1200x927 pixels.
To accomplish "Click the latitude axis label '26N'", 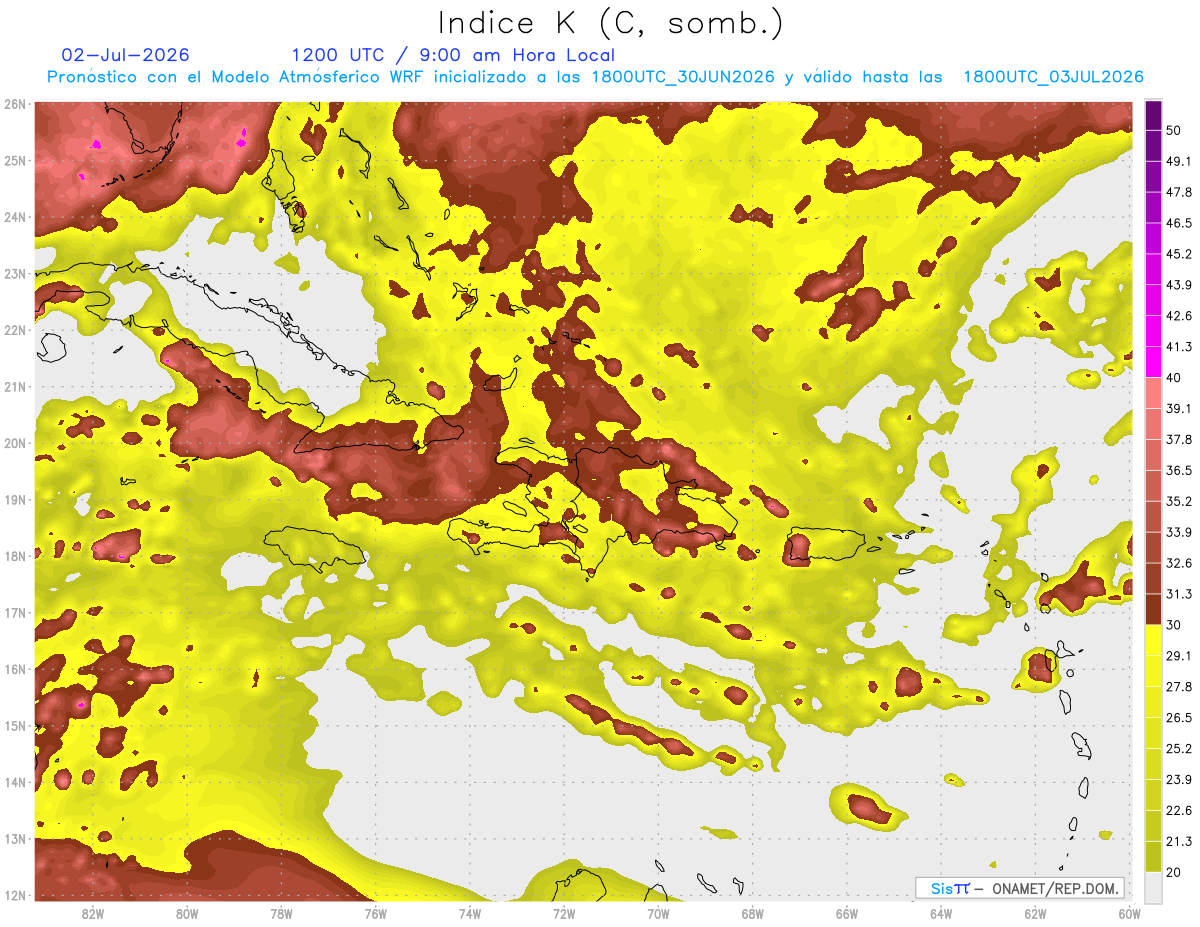I will [14, 104].
